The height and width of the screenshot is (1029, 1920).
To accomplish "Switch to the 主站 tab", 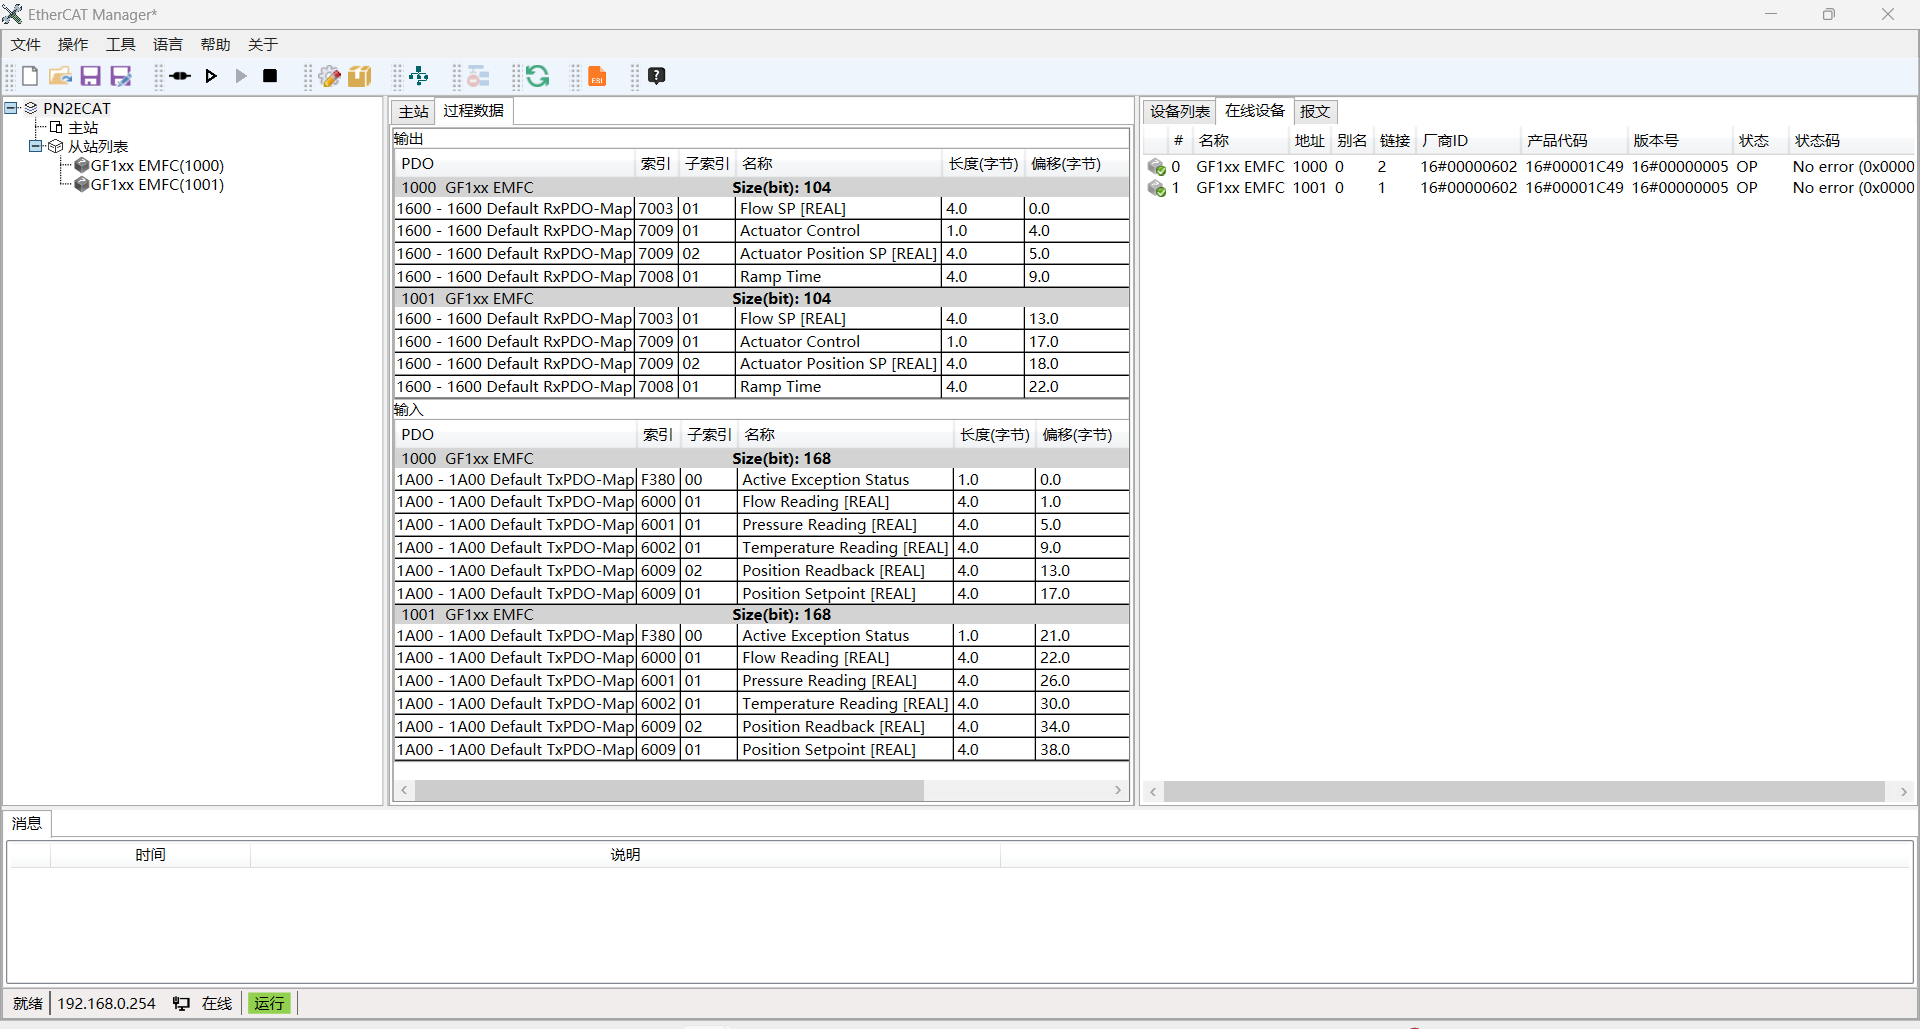I will pos(413,111).
